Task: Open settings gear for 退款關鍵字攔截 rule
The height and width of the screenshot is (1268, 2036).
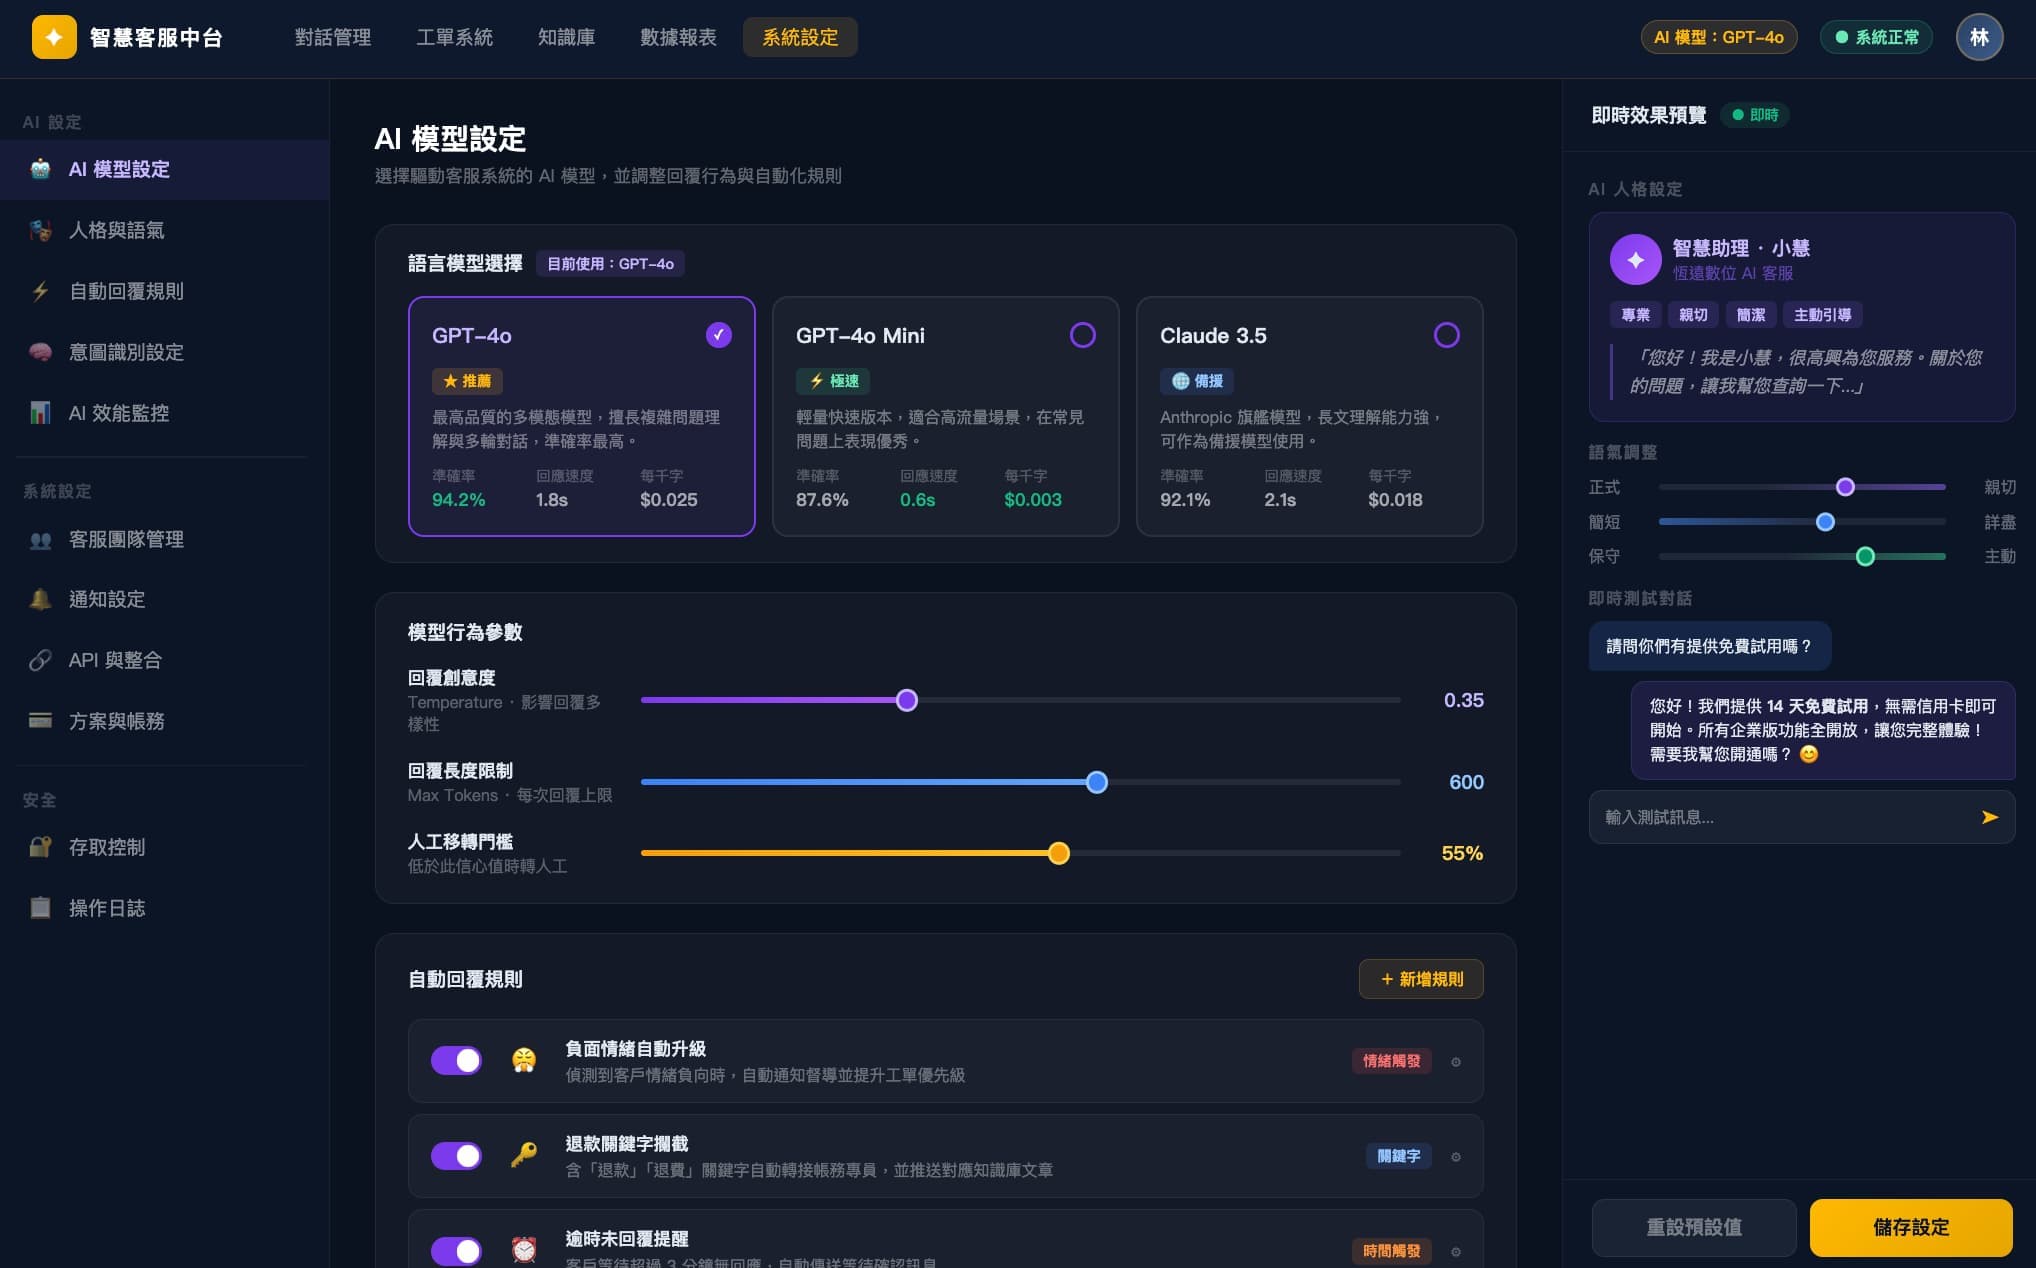Action: click(x=1456, y=1156)
